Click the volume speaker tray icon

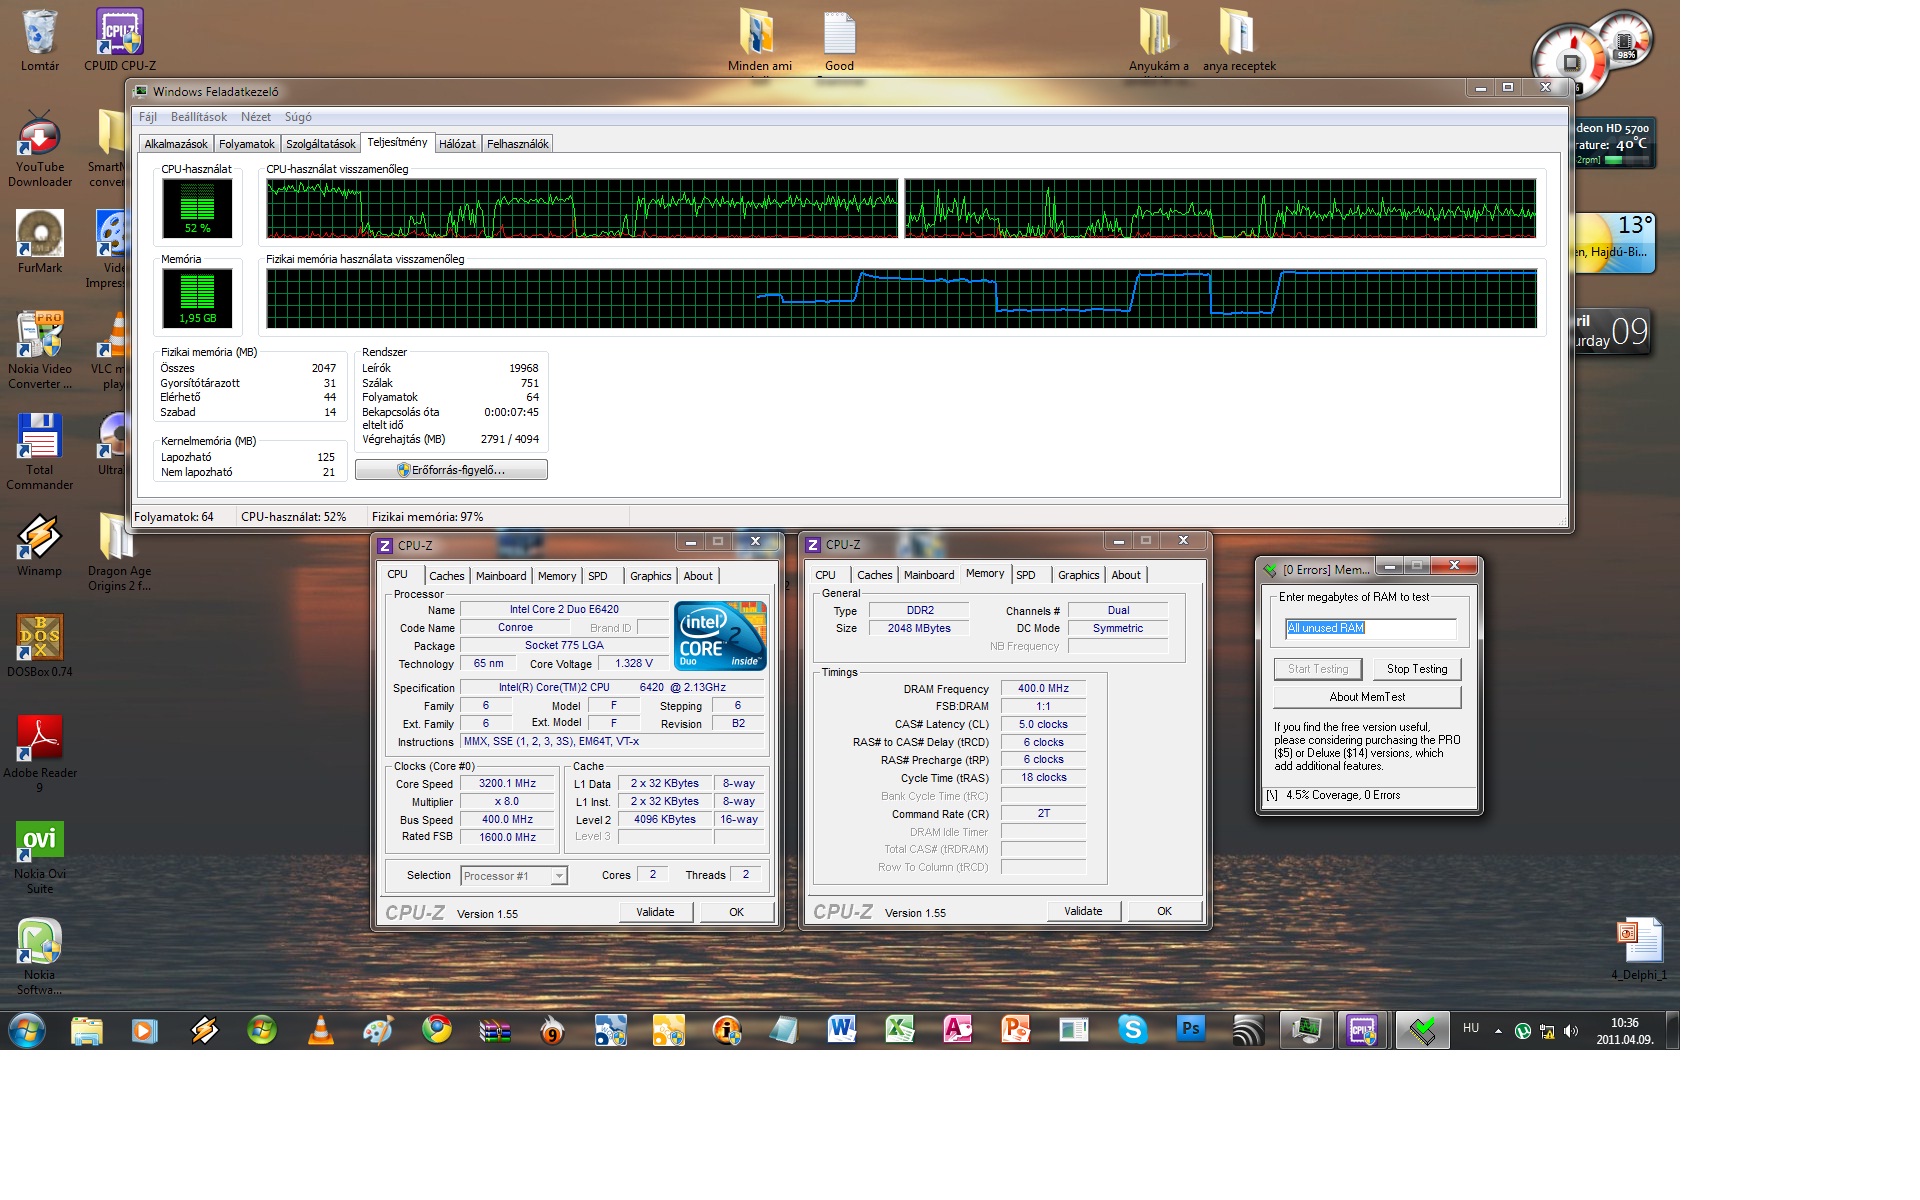tap(1571, 1031)
